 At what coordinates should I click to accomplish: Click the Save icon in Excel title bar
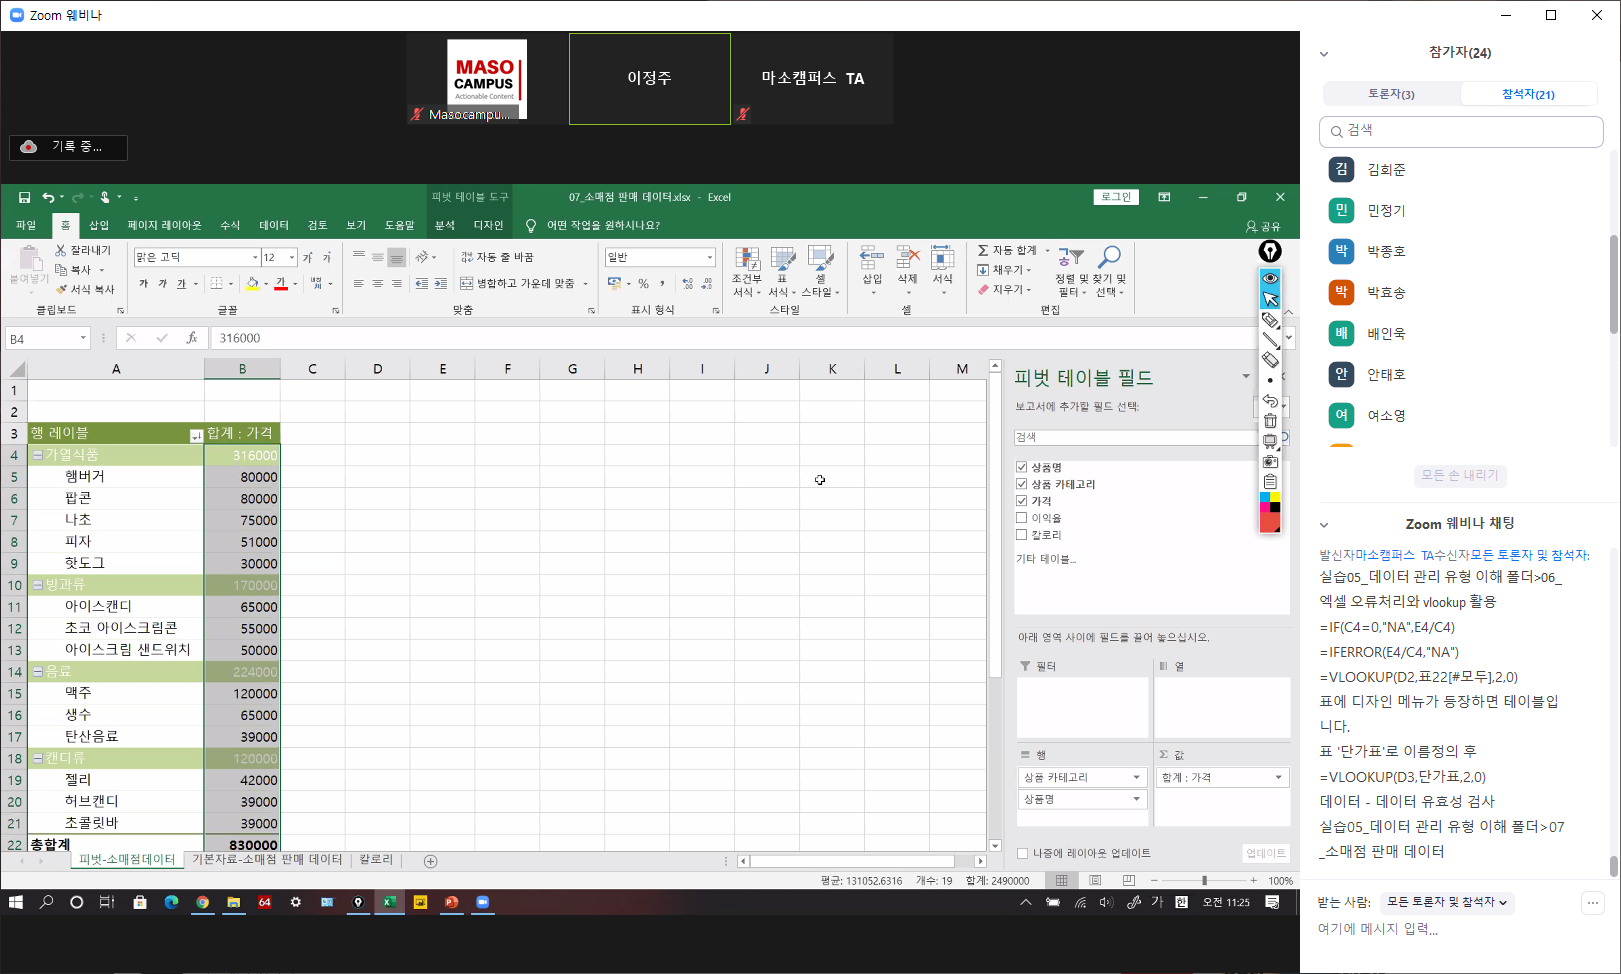24,198
